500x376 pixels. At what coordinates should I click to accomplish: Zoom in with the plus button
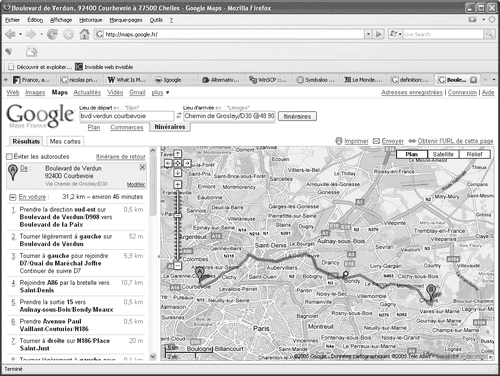(178, 184)
